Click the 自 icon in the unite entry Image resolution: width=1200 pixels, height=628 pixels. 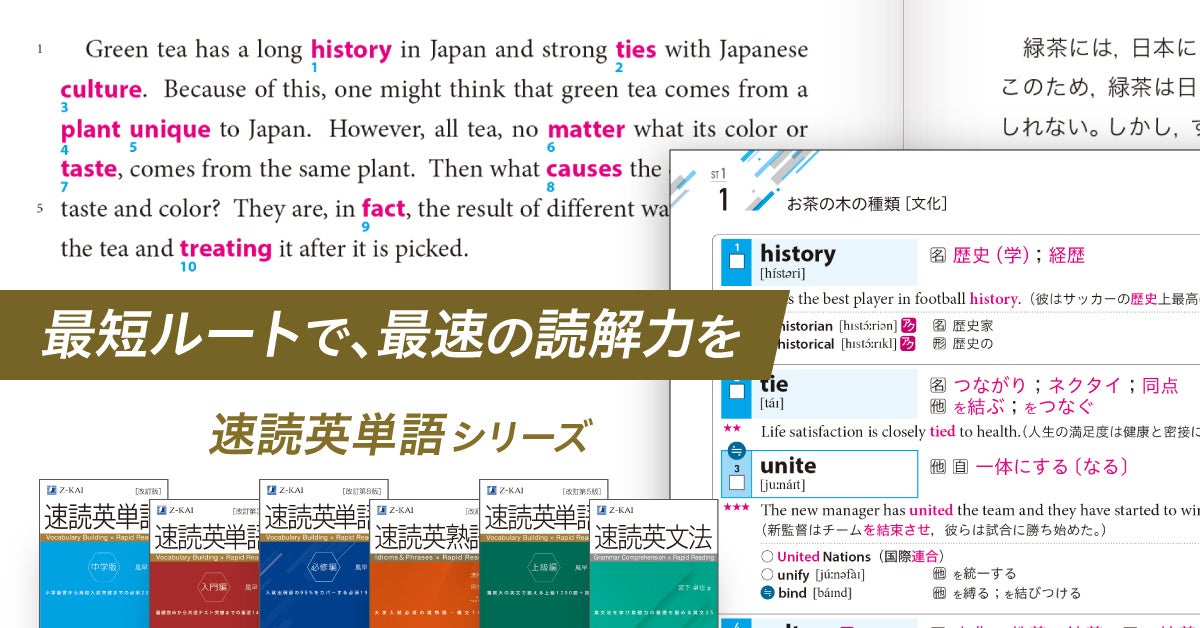tap(959, 467)
